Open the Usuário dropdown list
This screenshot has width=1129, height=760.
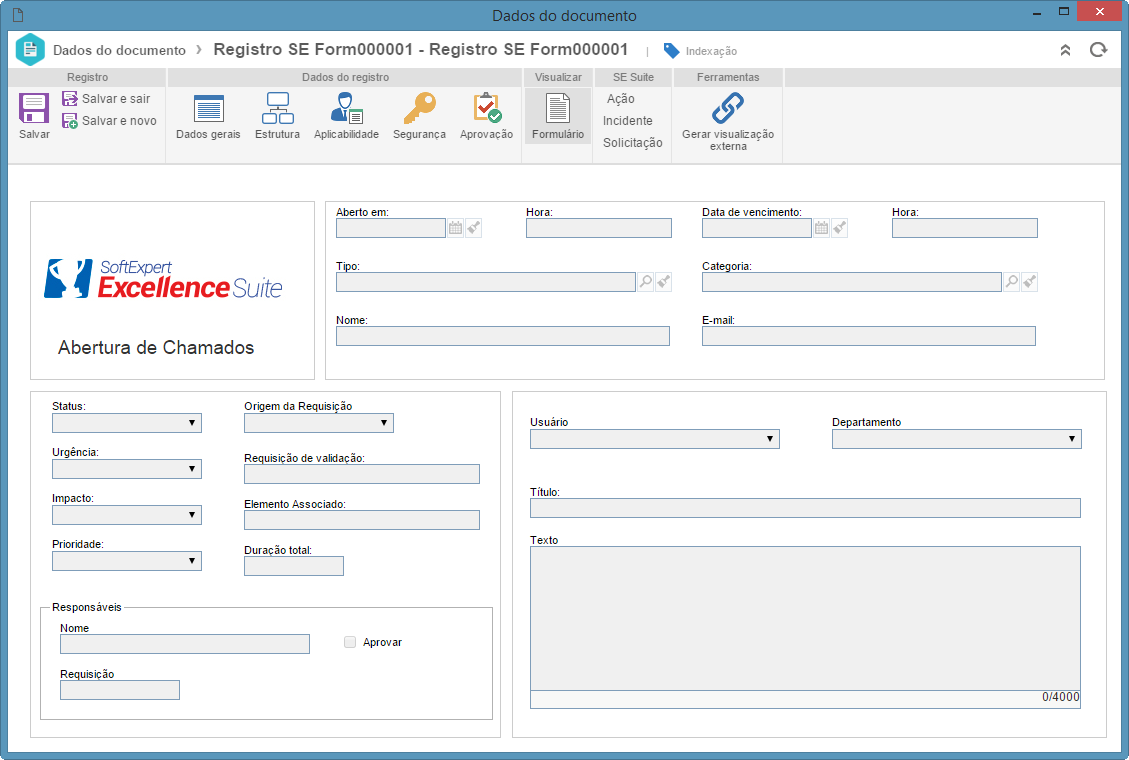coord(655,439)
